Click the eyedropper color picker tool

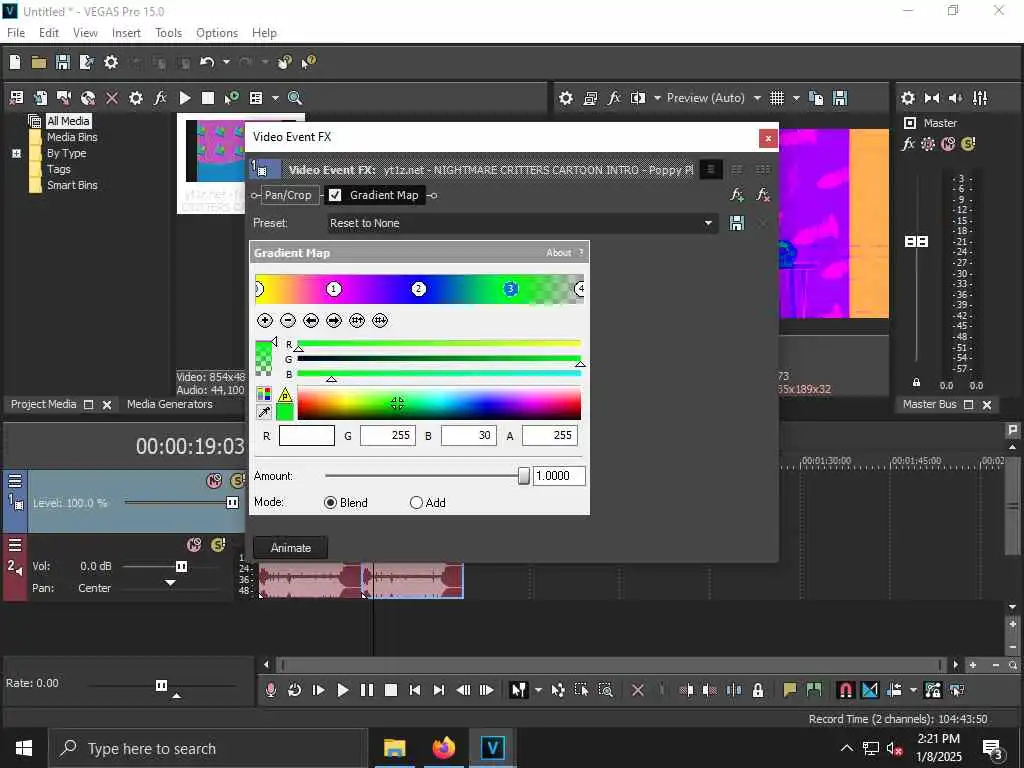click(x=264, y=411)
